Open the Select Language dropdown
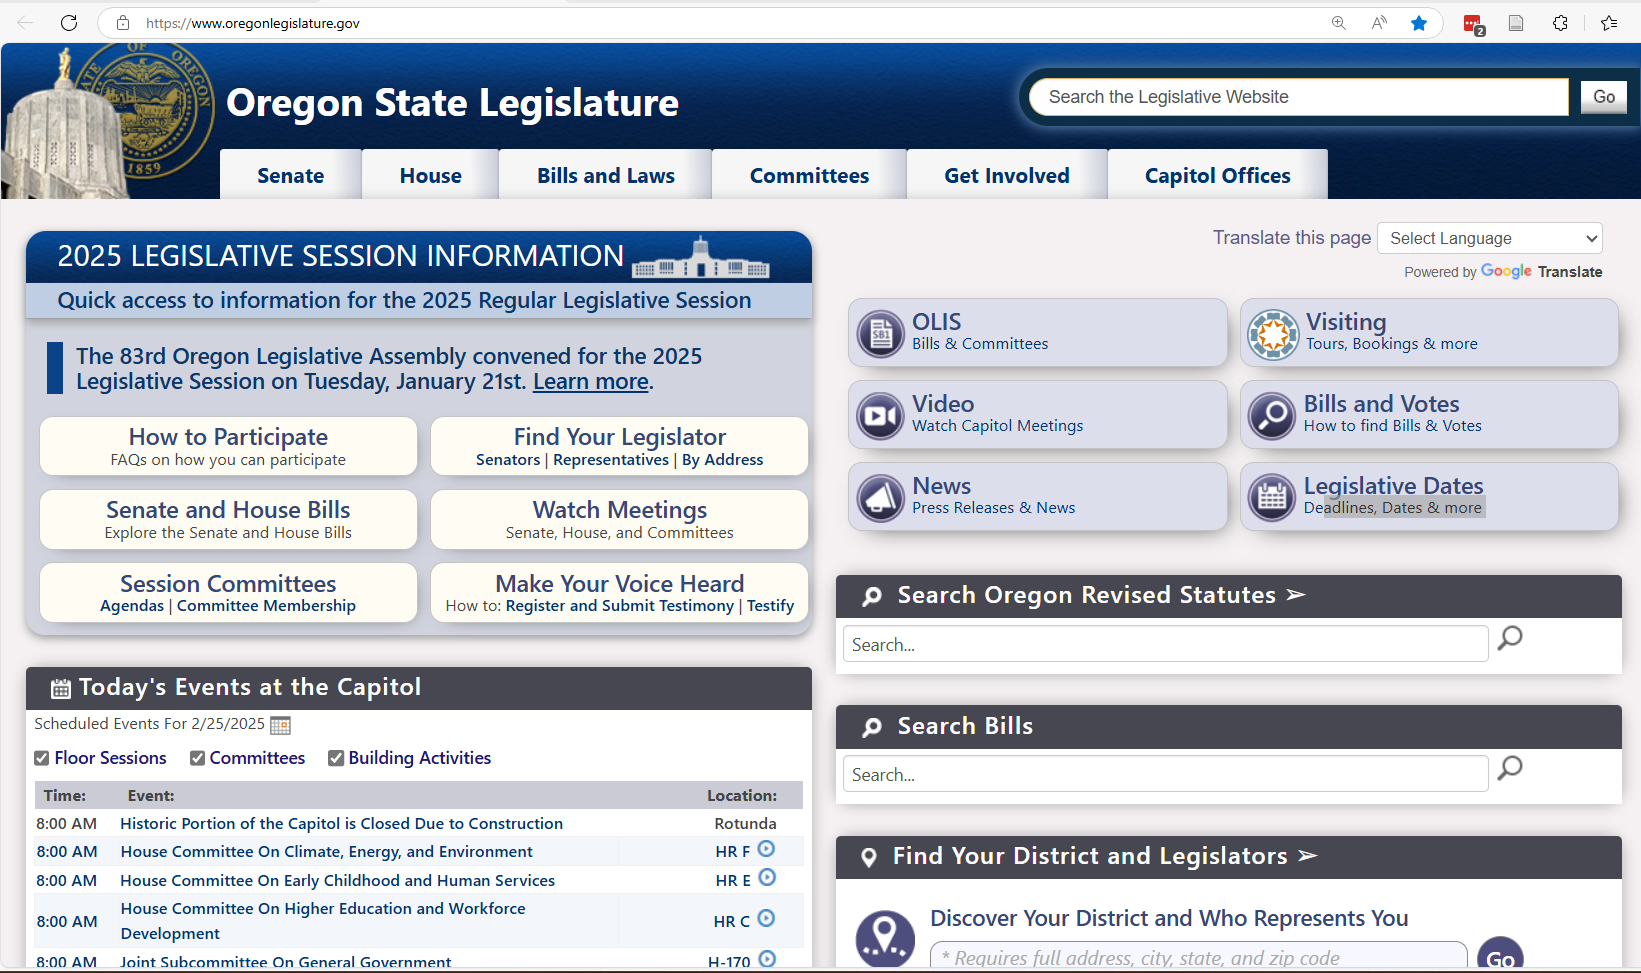Image resolution: width=1641 pixels, height=973 pixels. coord(1489,238)
